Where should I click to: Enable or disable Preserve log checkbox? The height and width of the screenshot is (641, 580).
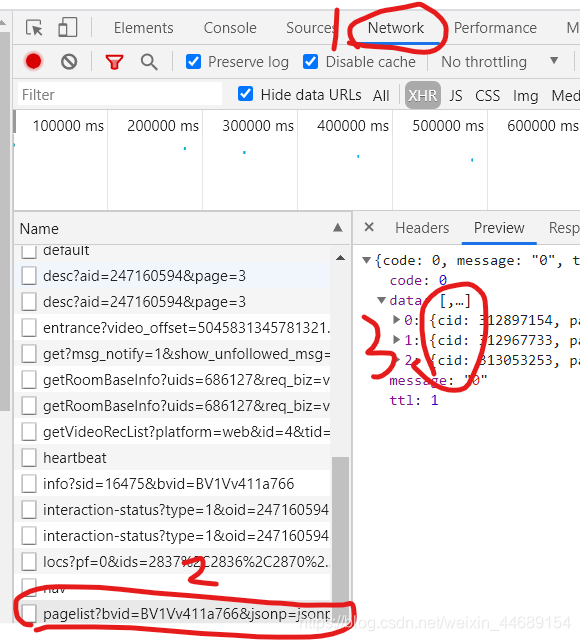(193, 62)
